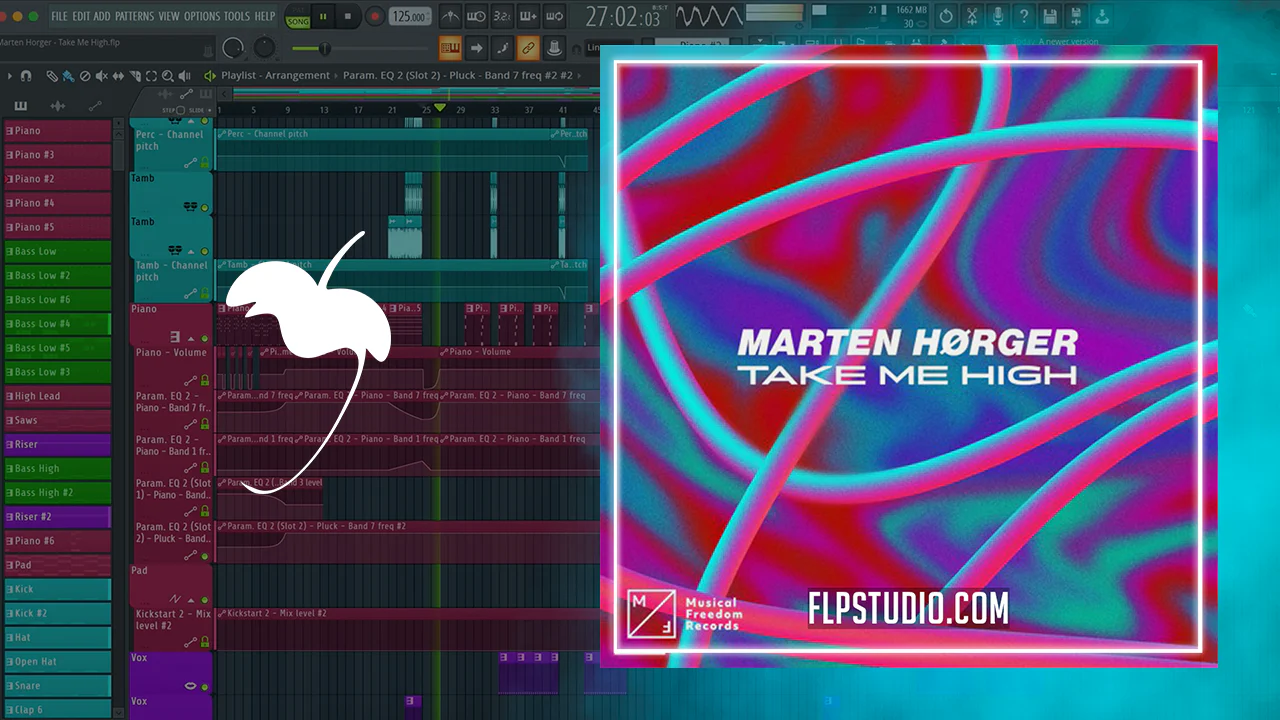Click the record button

(x=375, y=16)
